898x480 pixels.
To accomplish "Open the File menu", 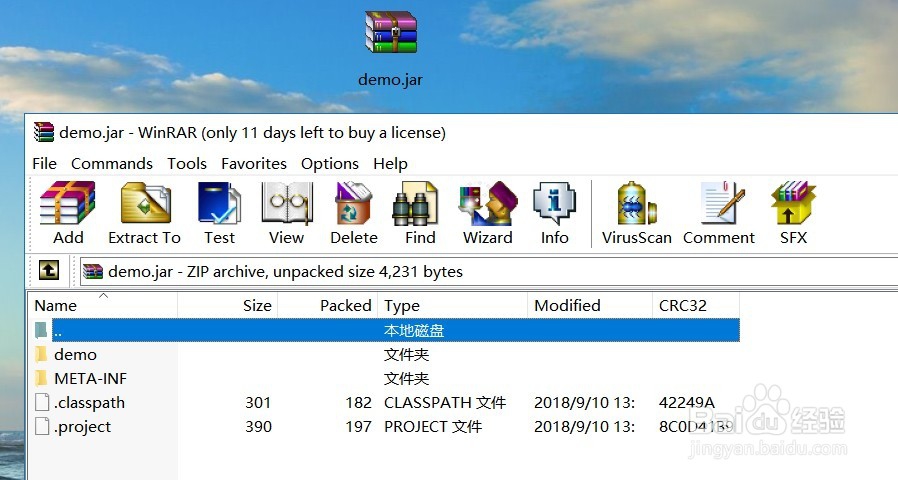I will (x=44, y=164).
